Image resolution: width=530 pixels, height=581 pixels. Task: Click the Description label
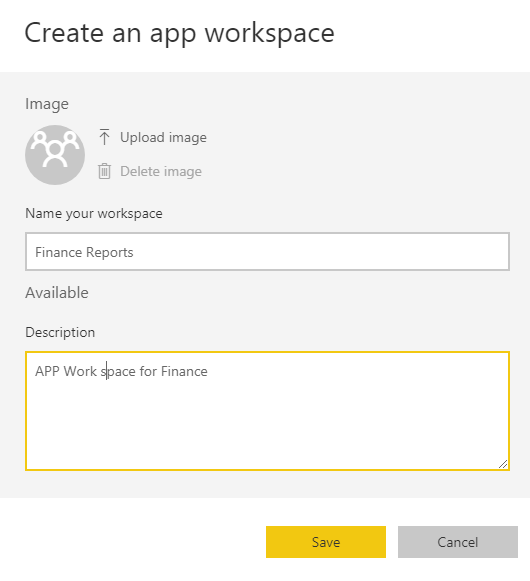tap(60, 332)
